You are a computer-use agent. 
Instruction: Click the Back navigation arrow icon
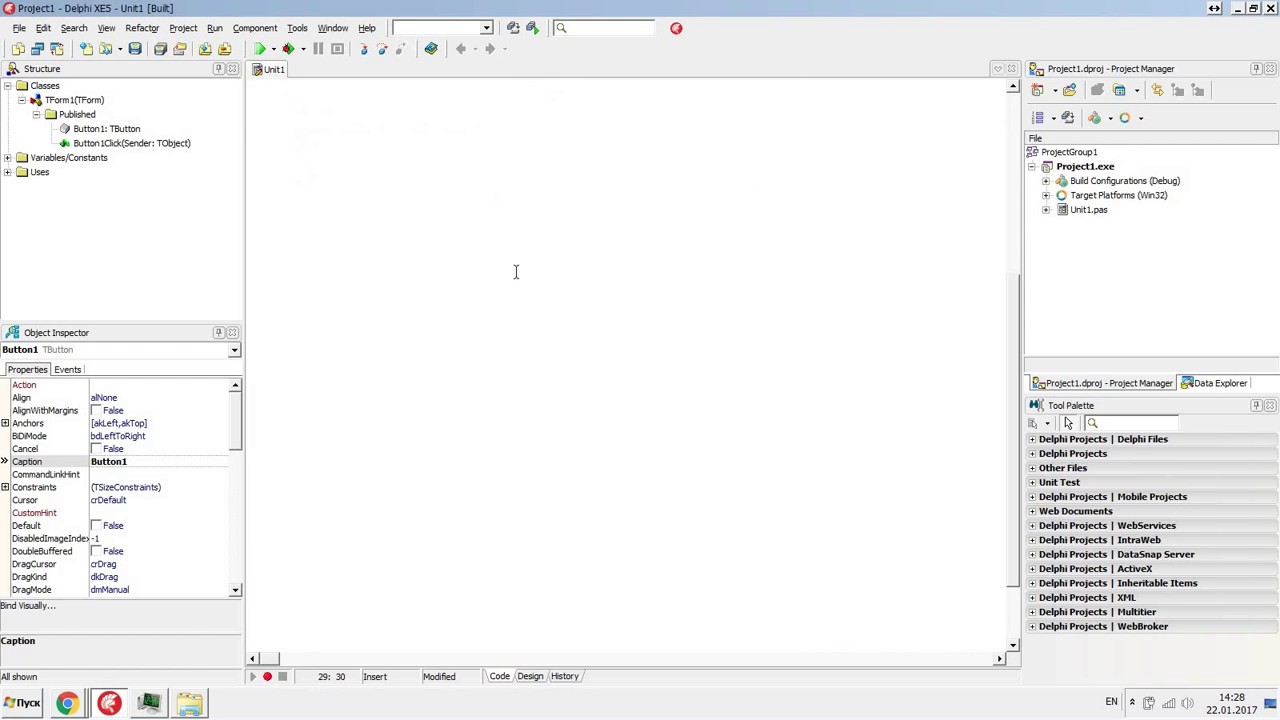point(461,48)
